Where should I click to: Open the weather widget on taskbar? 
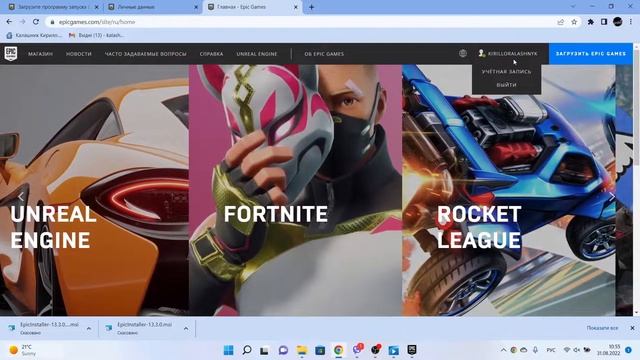(23, 350)
